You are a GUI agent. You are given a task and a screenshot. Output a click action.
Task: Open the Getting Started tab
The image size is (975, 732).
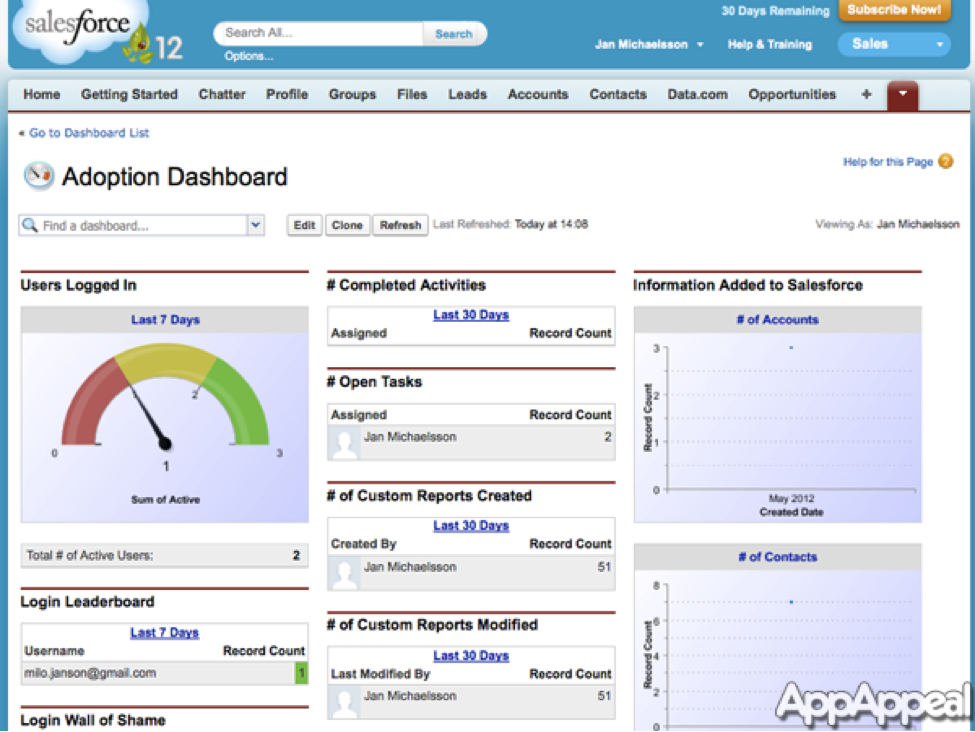(x=129, y=95)
